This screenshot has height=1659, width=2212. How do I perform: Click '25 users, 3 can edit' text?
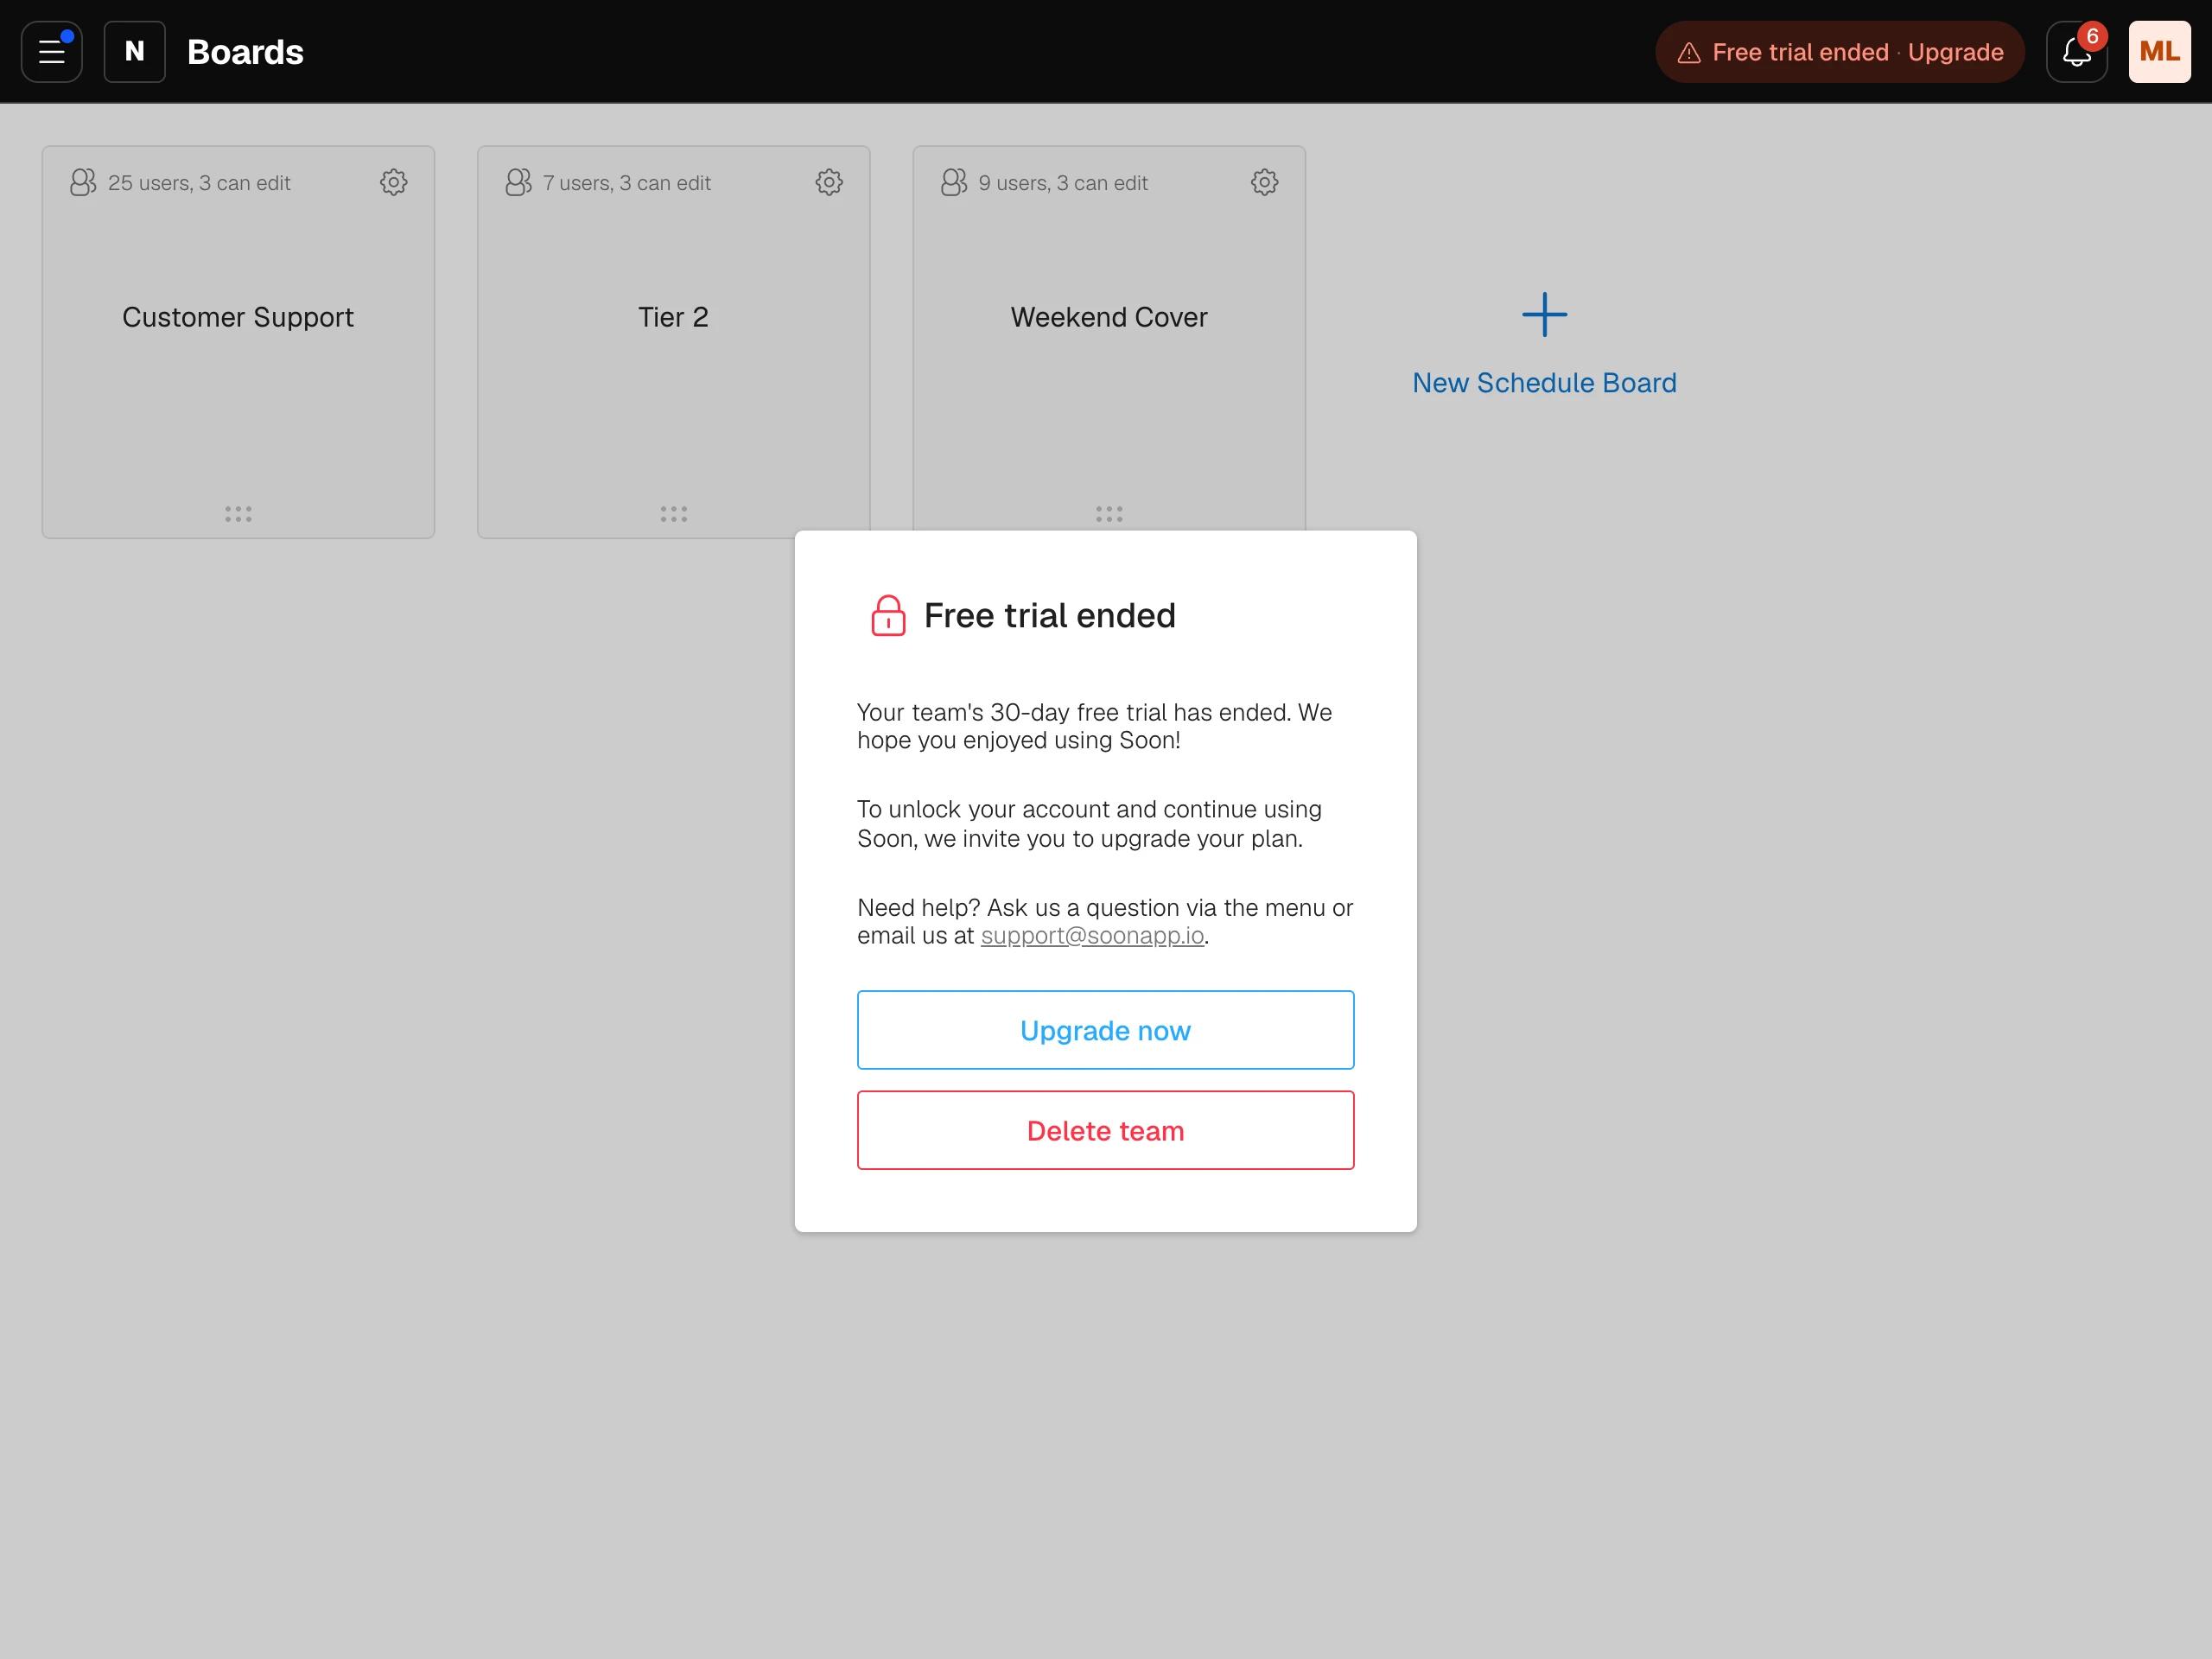point(199,183)
